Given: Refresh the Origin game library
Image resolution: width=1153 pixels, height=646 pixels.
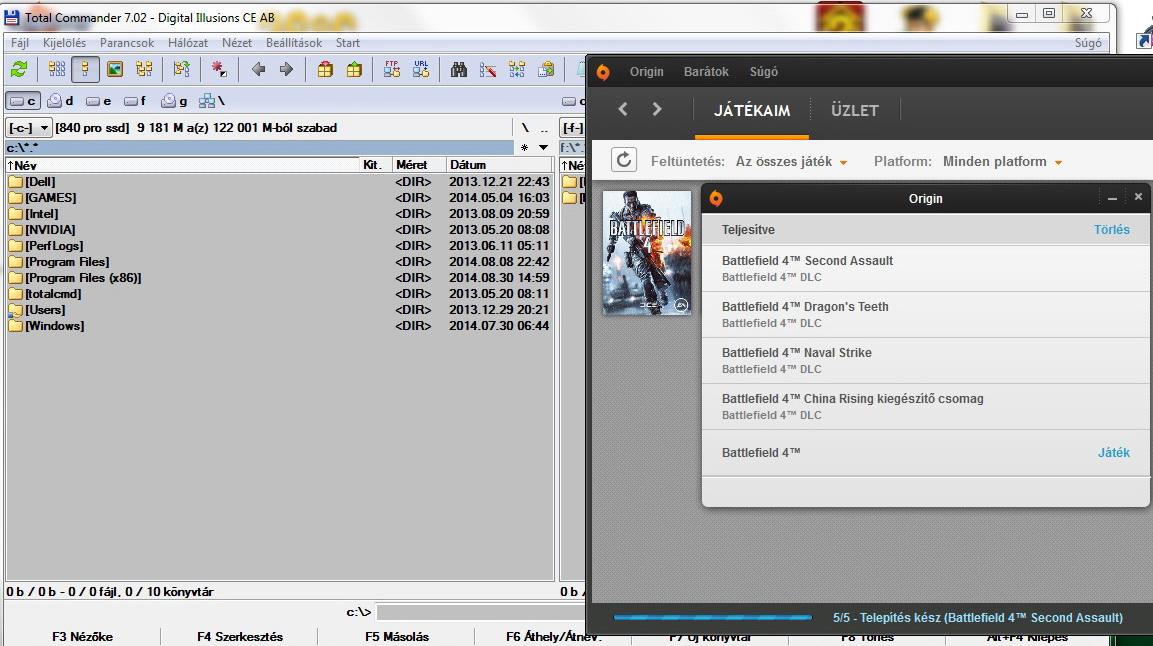Looking at the screenshot, I should [x=624, y=160].
